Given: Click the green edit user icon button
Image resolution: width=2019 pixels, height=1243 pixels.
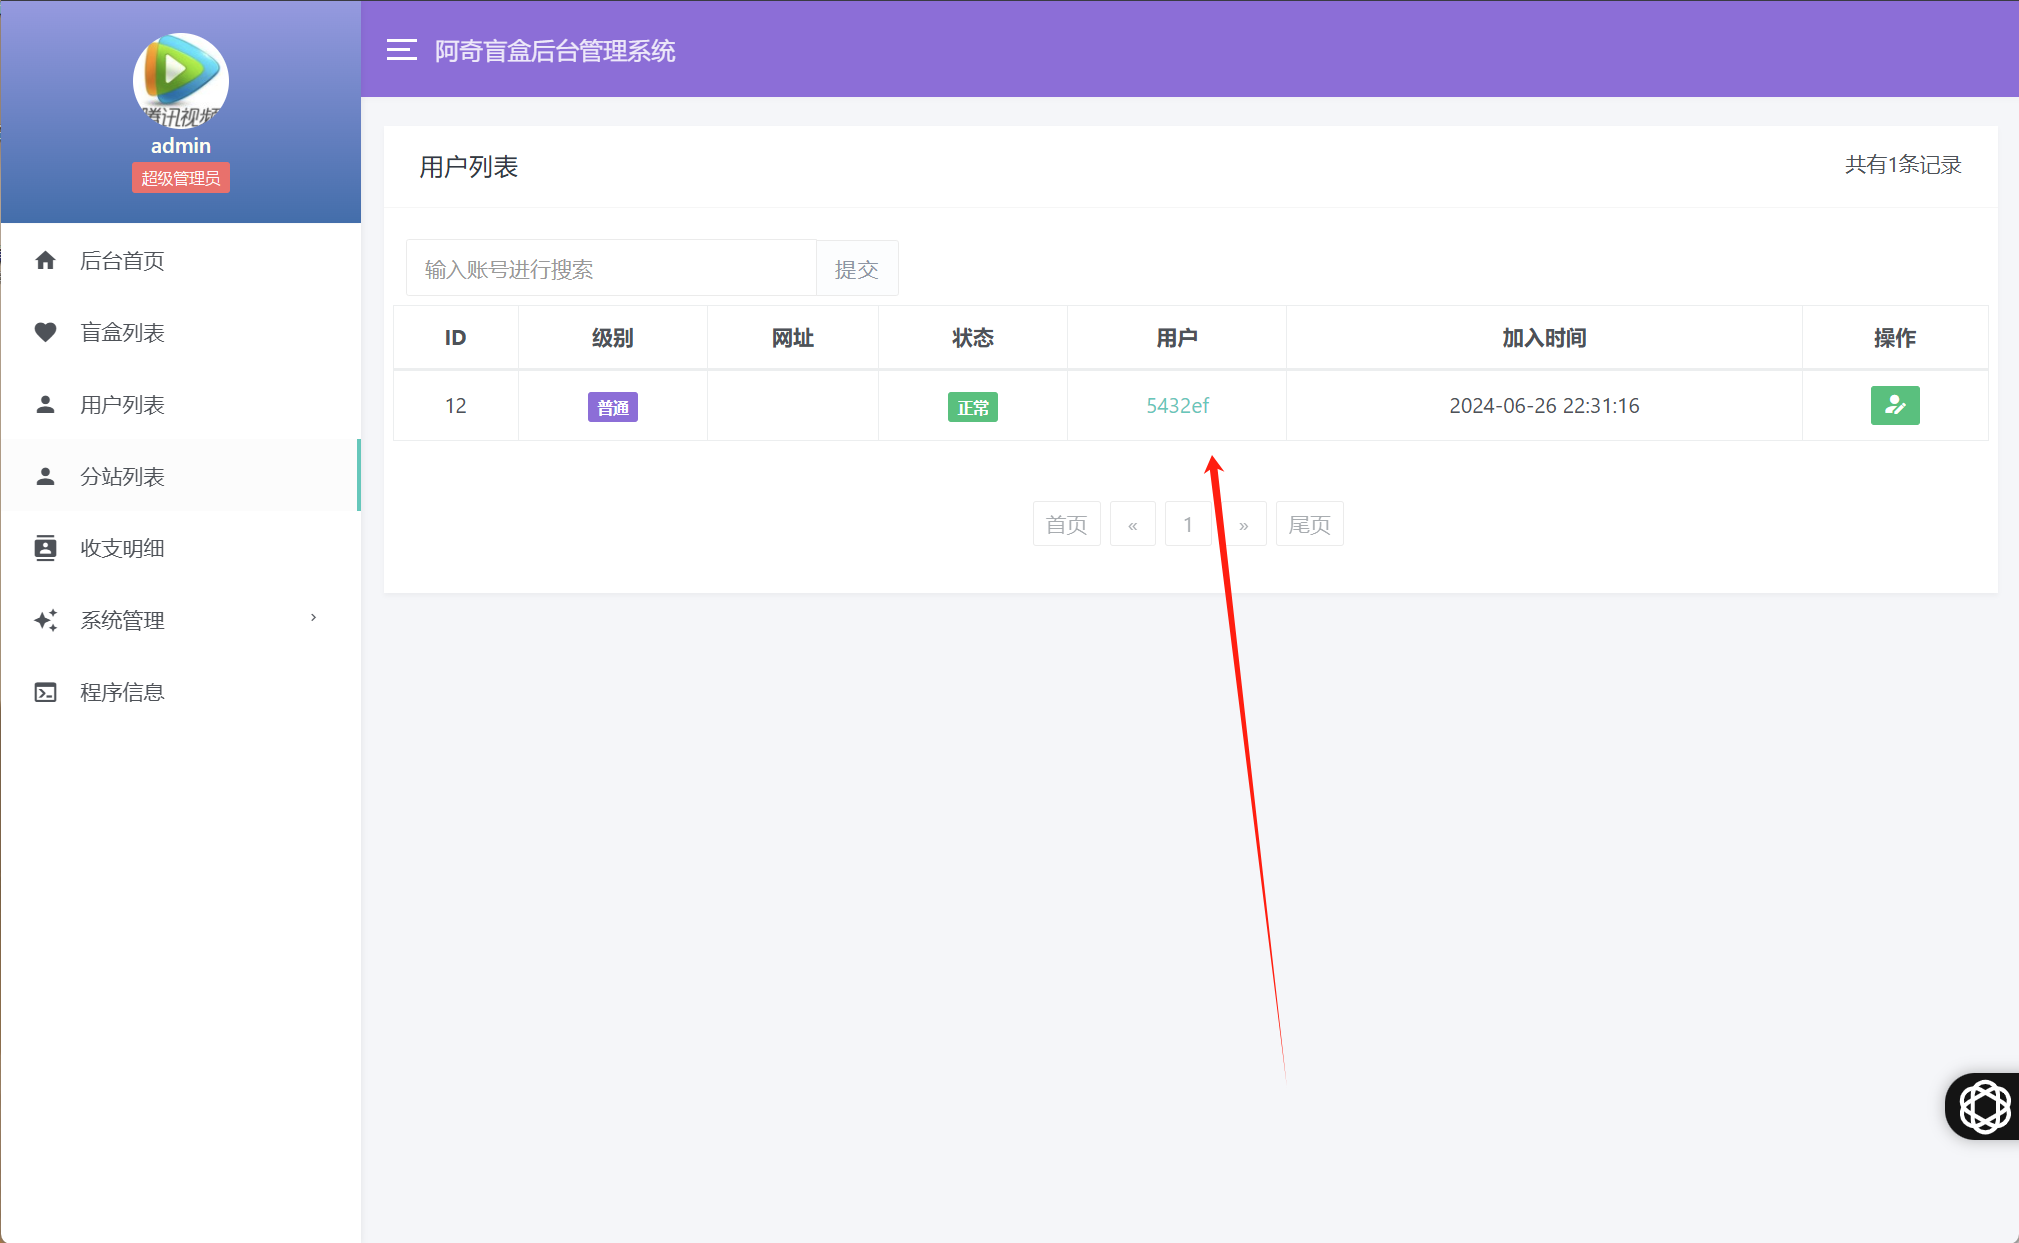Looking at the screenshot, I should click(1895, 405).
